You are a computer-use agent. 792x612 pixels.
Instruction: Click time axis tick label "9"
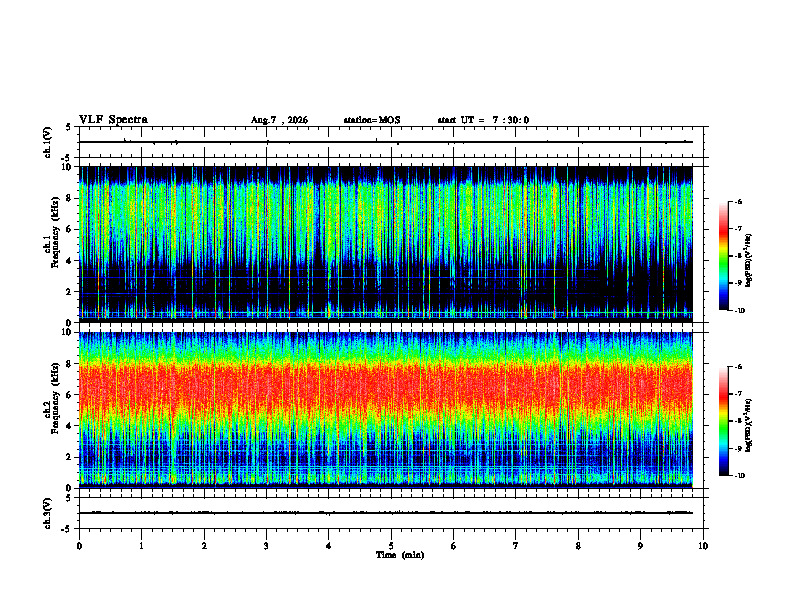tap(640, 546)
